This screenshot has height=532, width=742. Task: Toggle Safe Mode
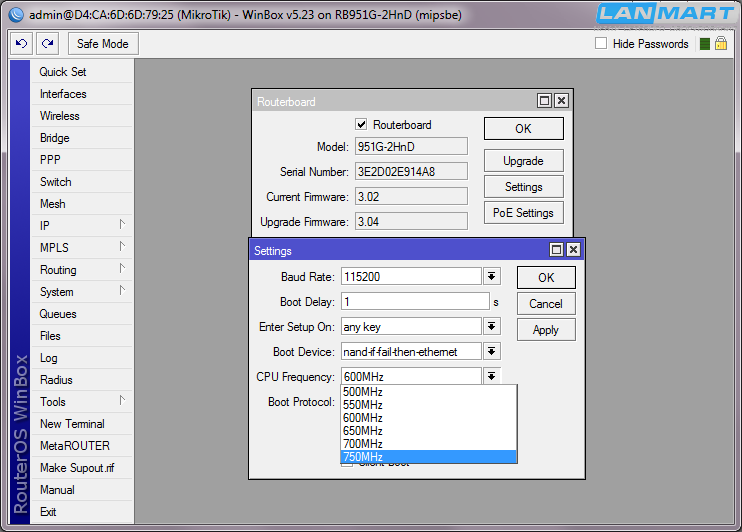click(103, 44)
